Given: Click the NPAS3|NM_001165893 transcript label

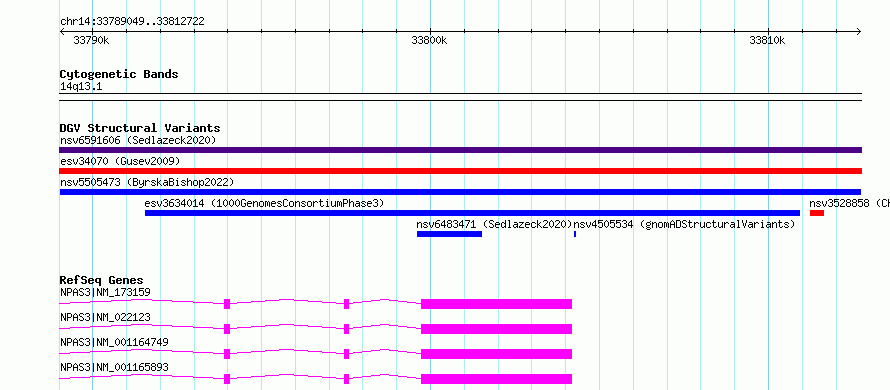Looking at the screenshot, I should [x=114, y=367].
